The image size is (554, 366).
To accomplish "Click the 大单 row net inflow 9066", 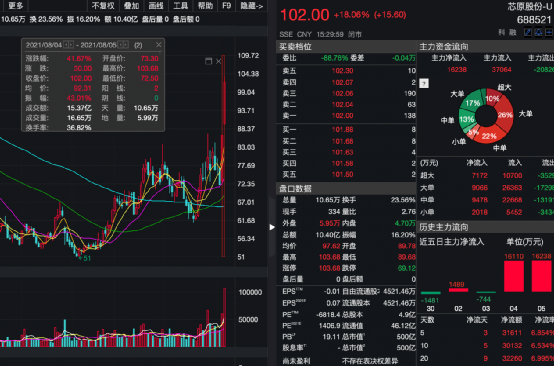I will pyautogui.click(x=479, y=188).
